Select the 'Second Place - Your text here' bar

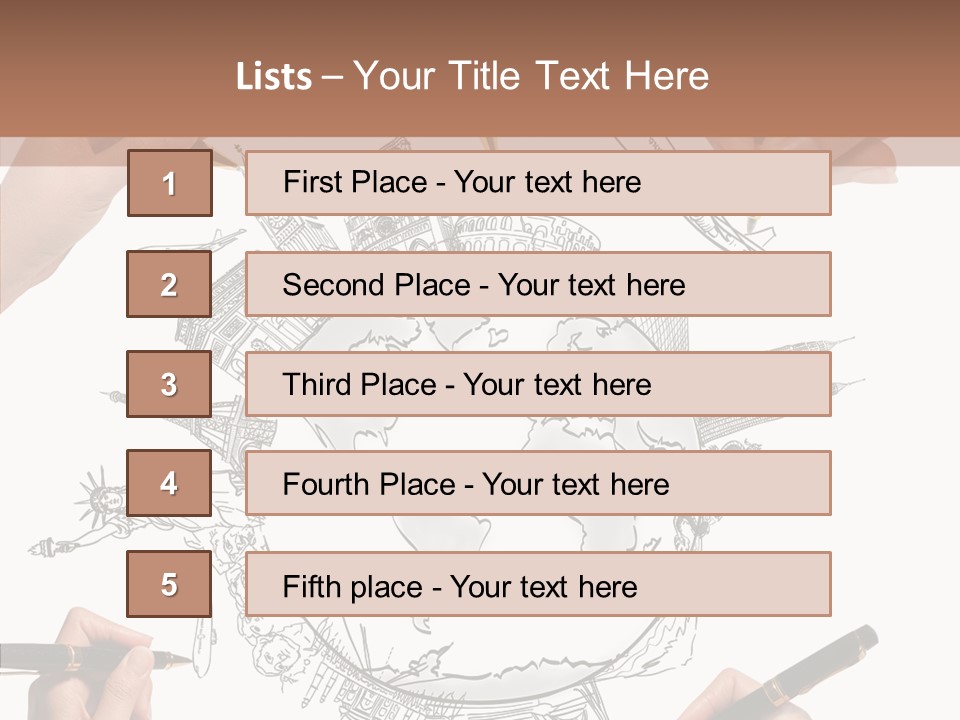tap(538, 284)
